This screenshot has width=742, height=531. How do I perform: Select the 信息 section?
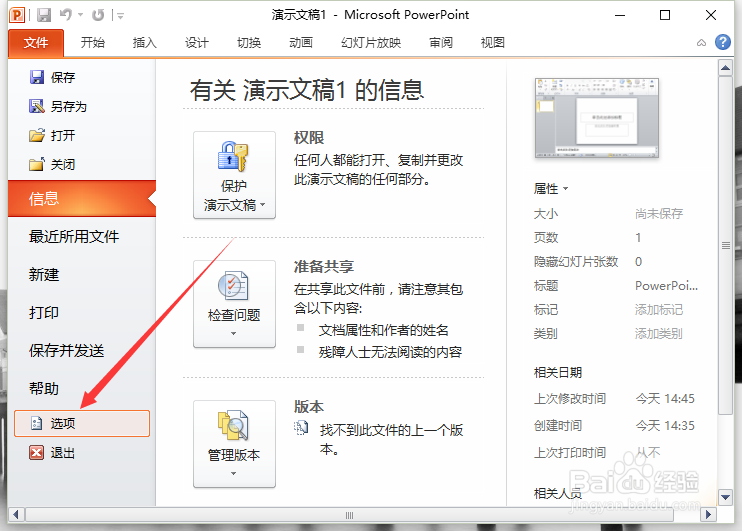[82, 198]
